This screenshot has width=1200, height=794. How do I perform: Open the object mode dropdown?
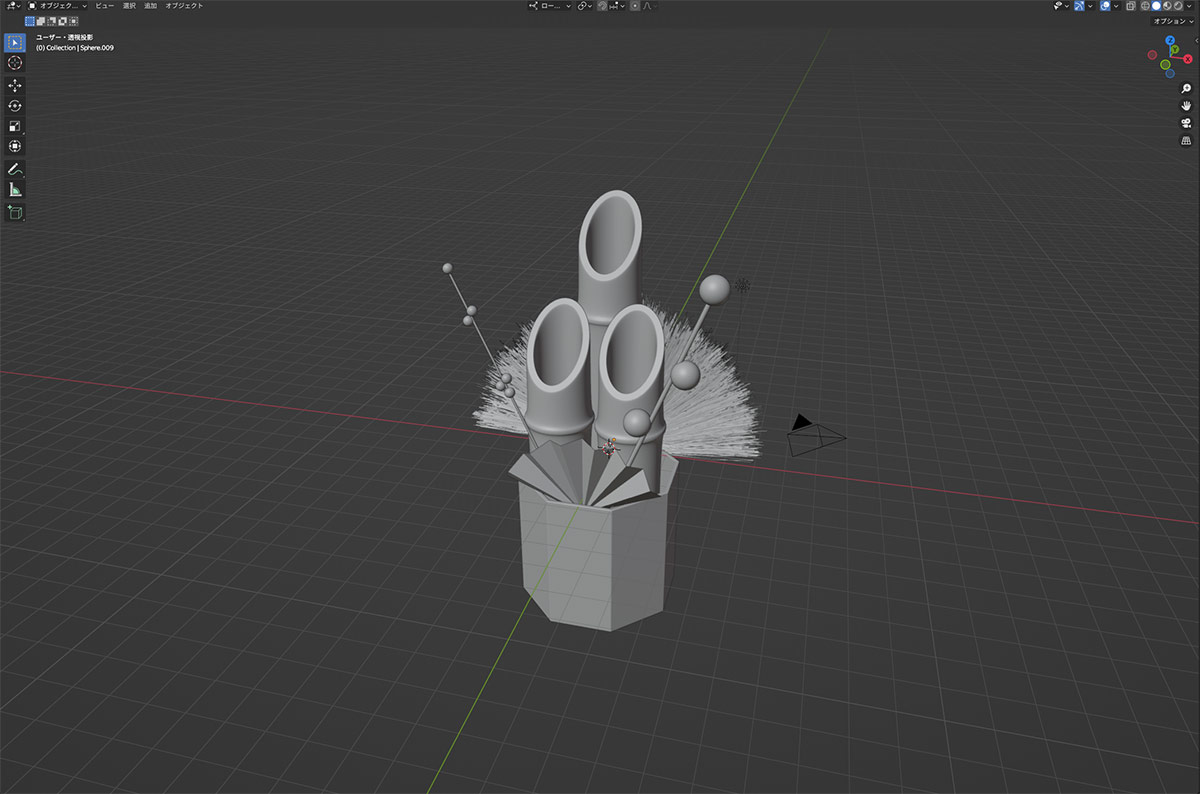click(x=58, y=6)
